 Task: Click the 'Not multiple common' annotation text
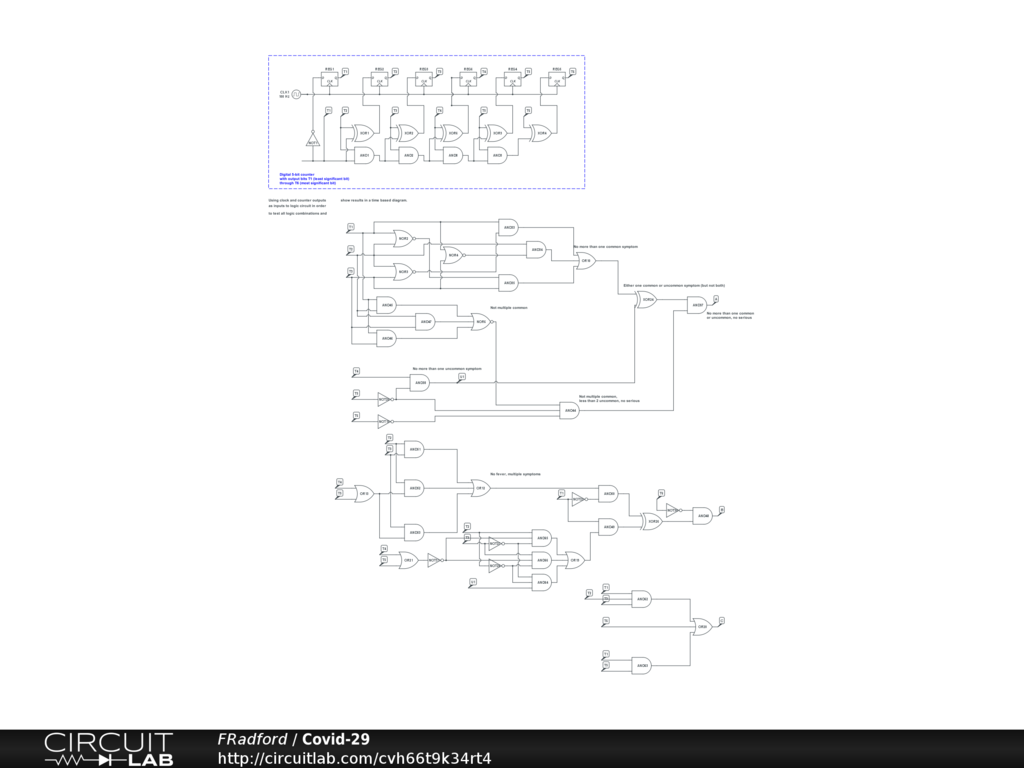508,307
